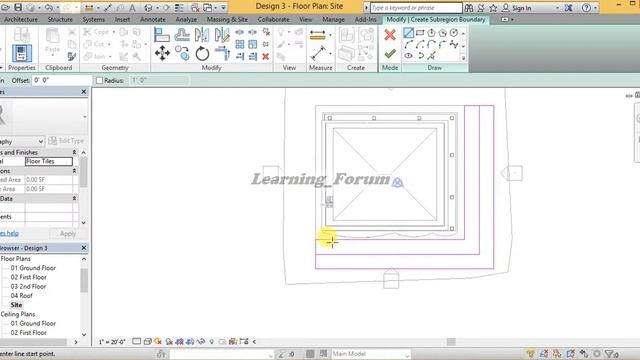Select the Ellipse draw tool
The width and height of the screenshot is (640, 360).
point(409,56)
